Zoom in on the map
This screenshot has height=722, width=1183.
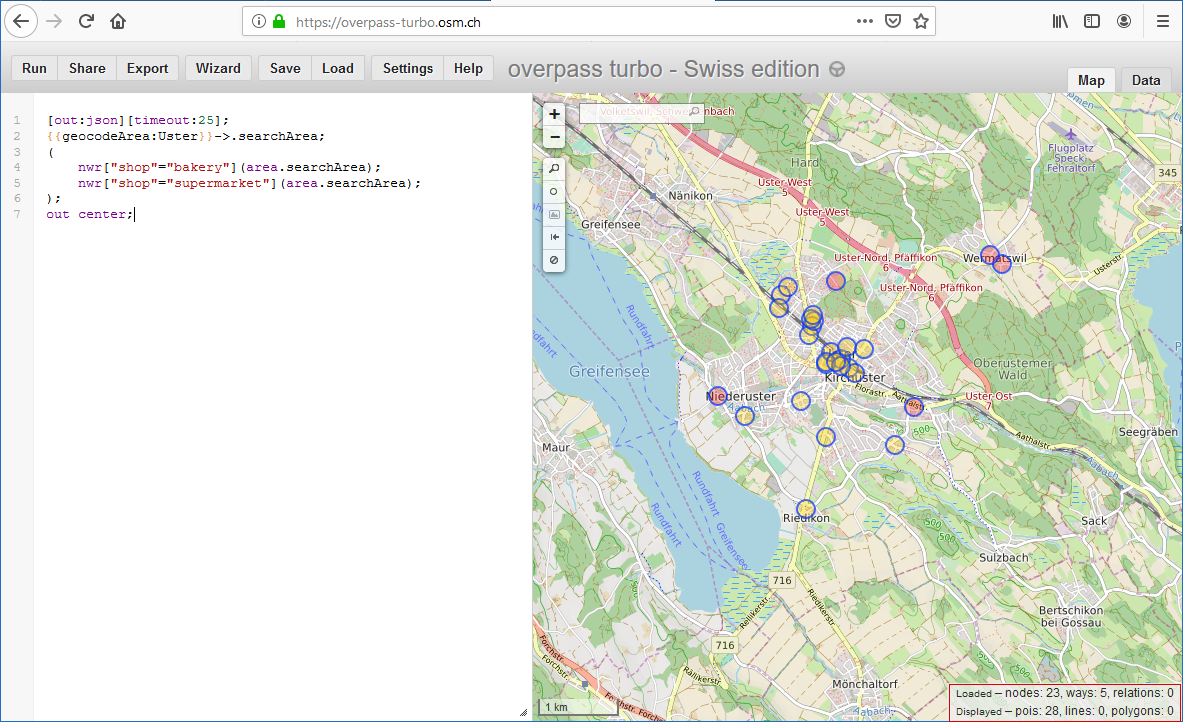point(554,114)
